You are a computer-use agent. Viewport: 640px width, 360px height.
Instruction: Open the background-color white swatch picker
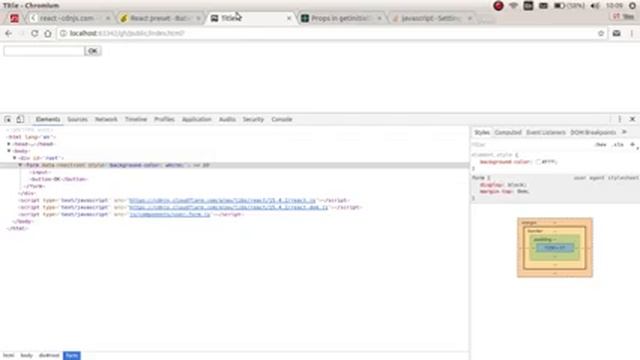pos(539,162)
